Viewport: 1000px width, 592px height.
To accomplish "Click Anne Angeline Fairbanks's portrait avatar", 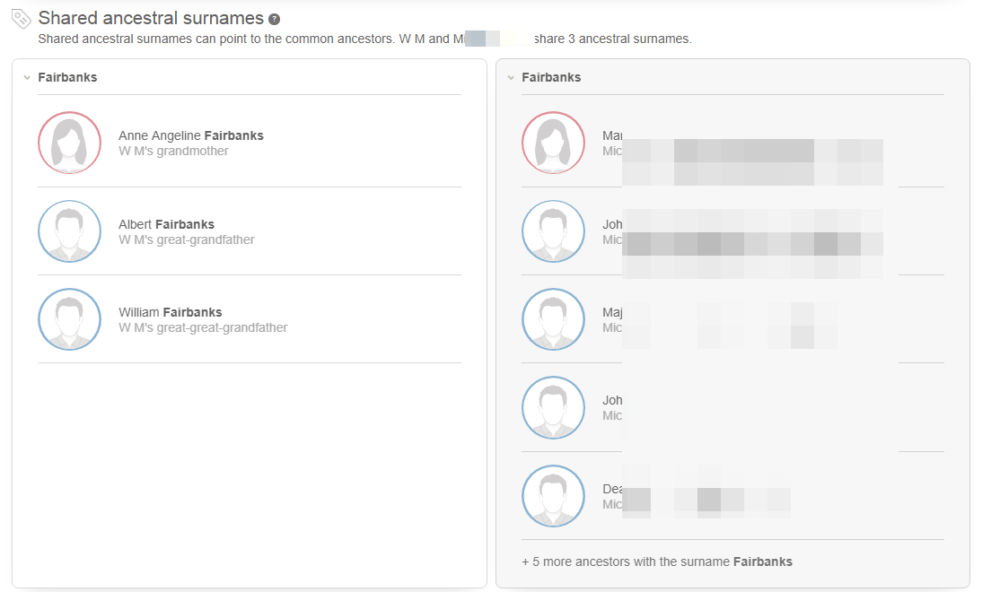I will tap(69, 143).
